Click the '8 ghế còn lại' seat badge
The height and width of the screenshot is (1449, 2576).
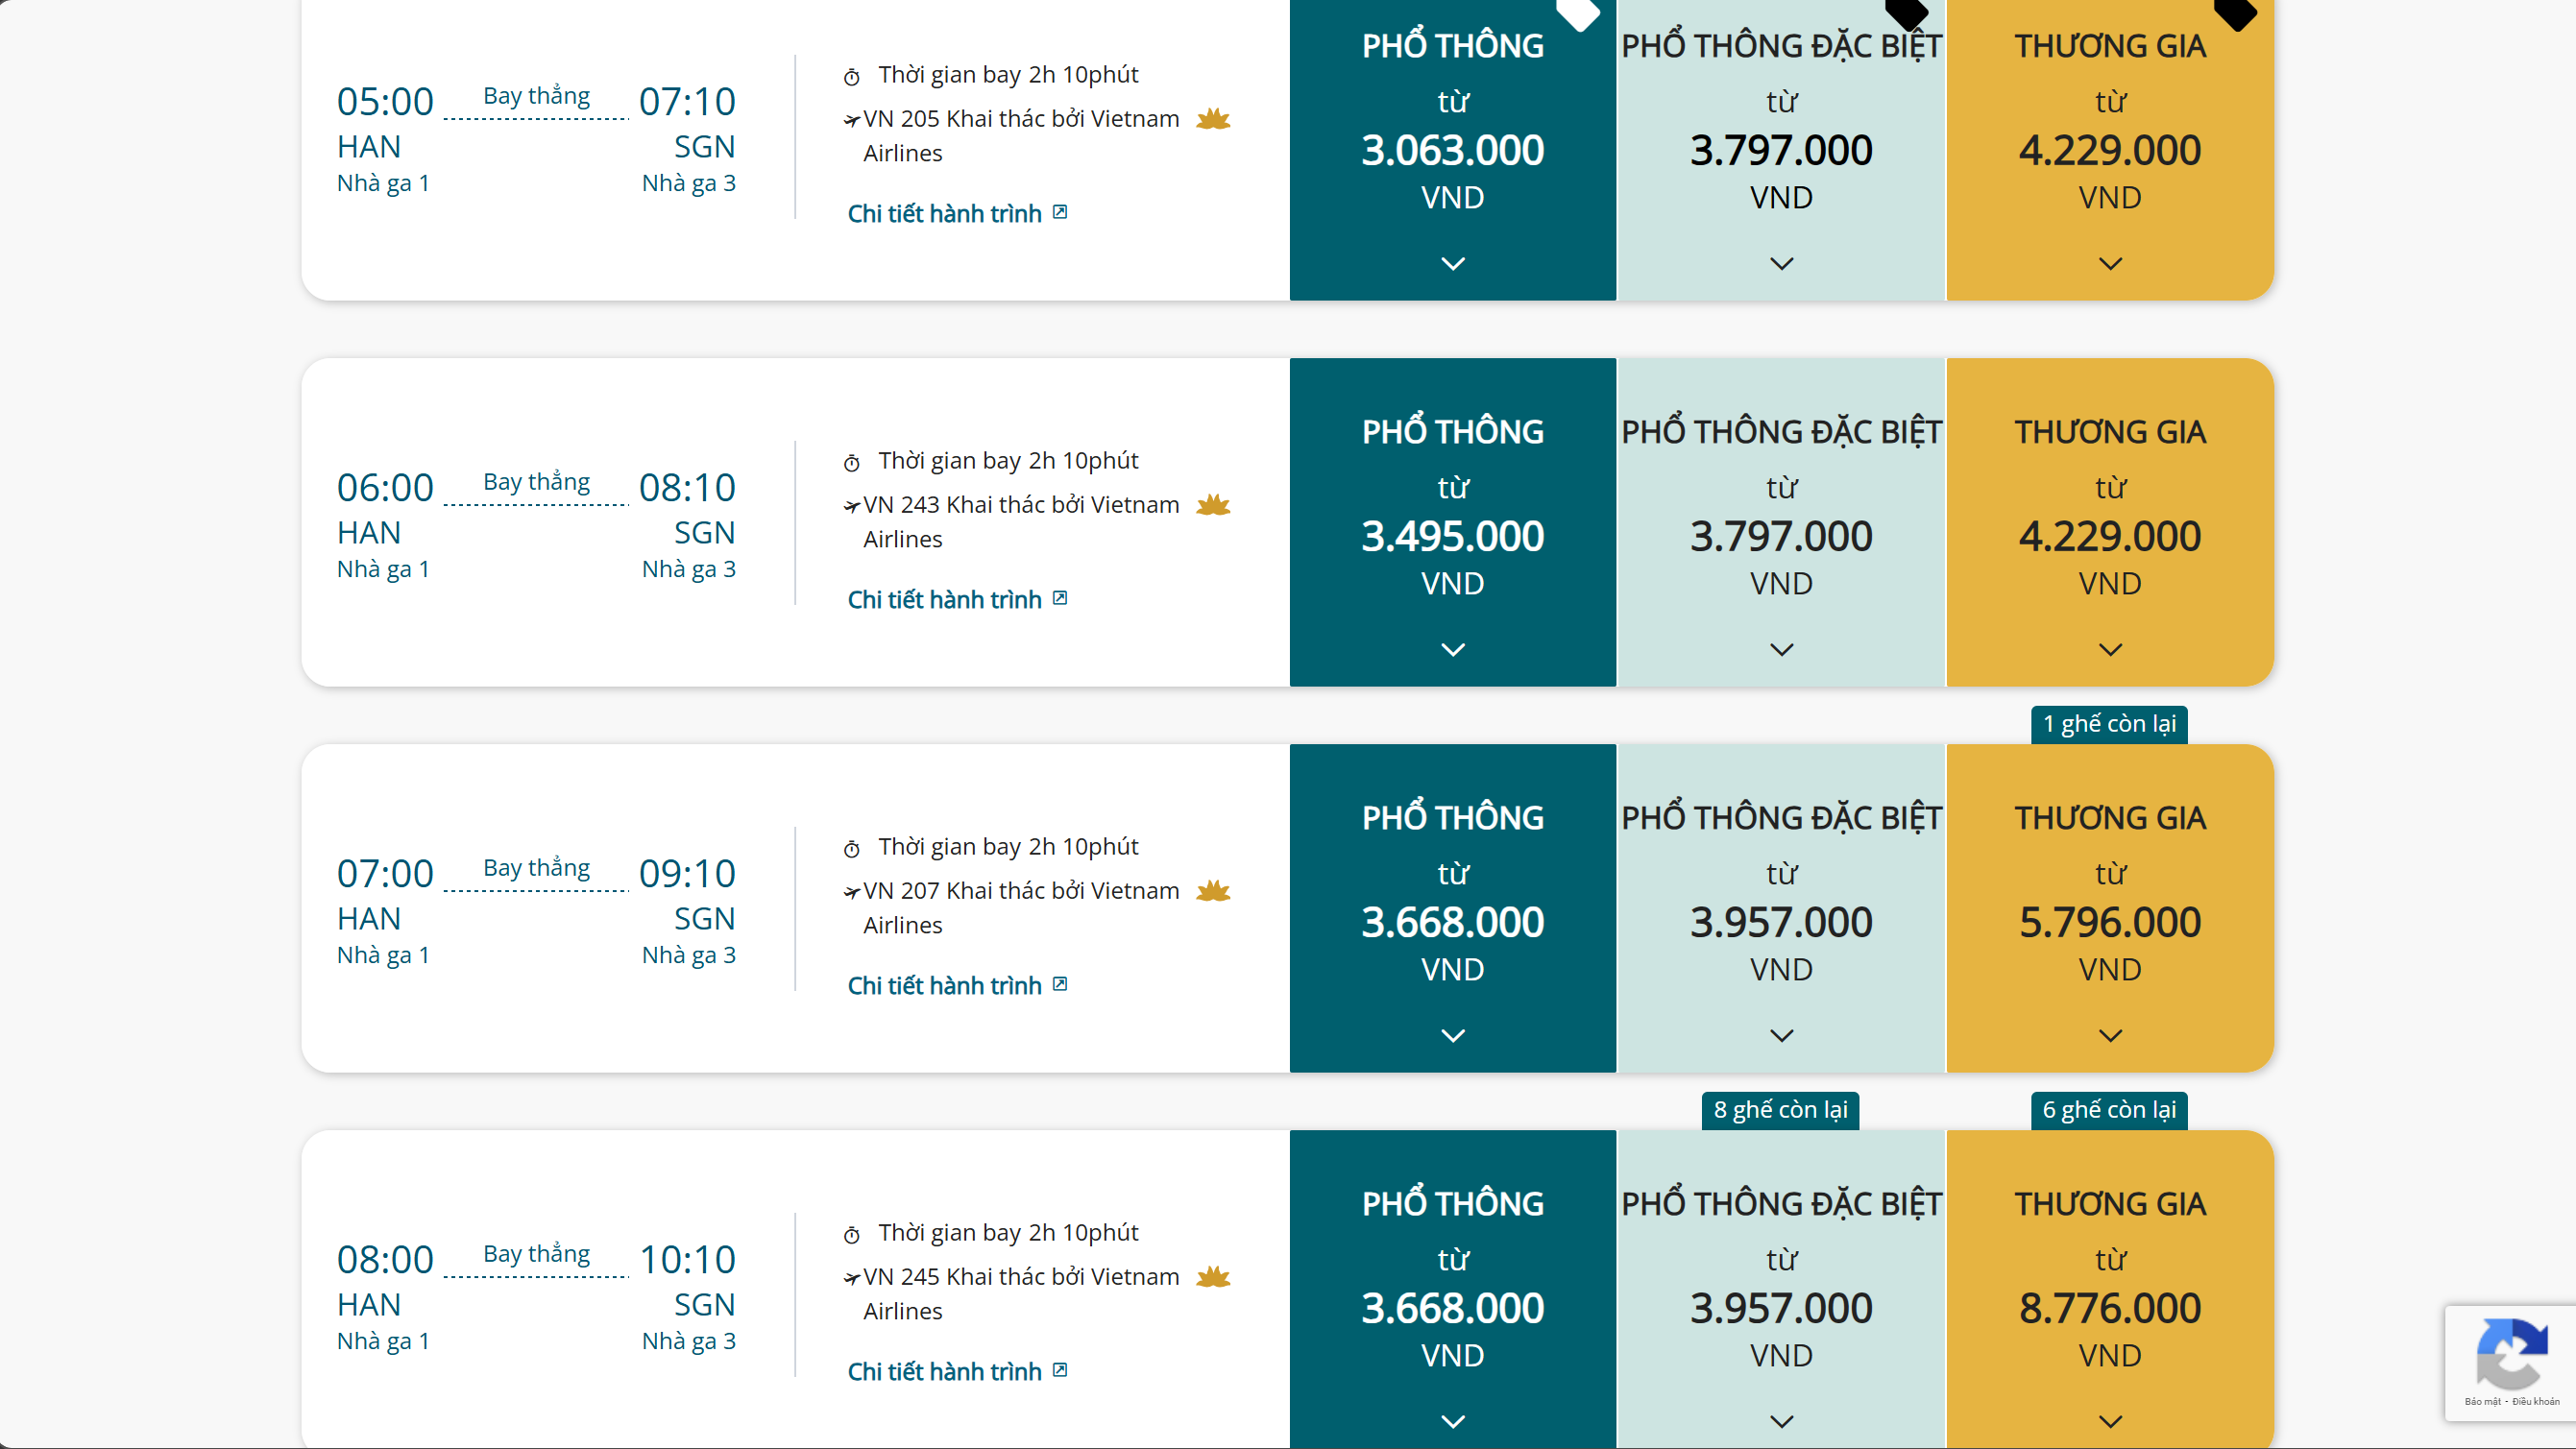point(1780,1110)
